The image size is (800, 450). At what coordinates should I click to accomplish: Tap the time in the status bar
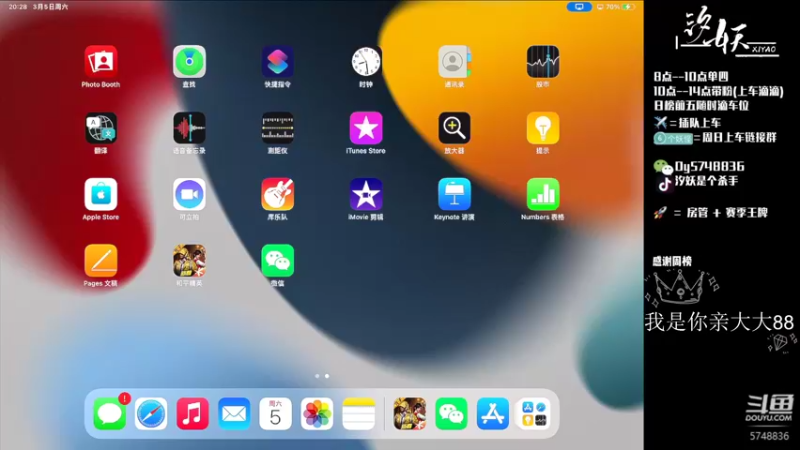pyautogui.click(x=18, y=7)
